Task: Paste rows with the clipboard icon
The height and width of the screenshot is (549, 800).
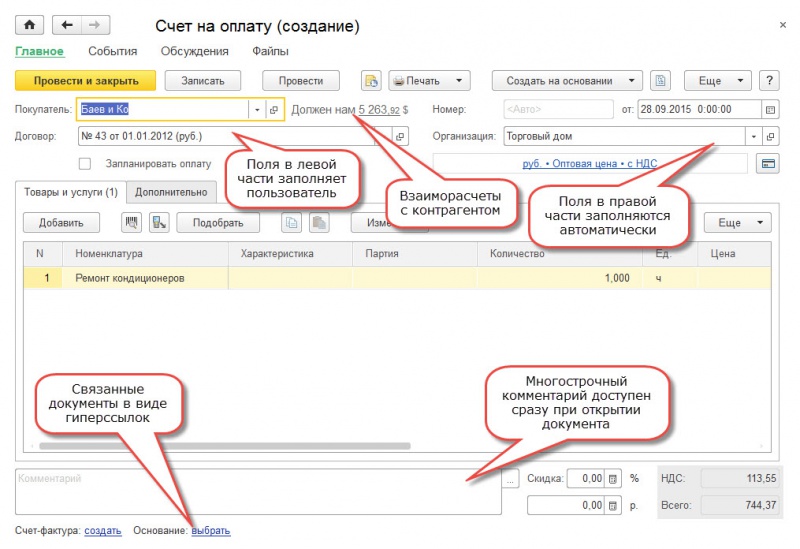Action: (319, 222)
